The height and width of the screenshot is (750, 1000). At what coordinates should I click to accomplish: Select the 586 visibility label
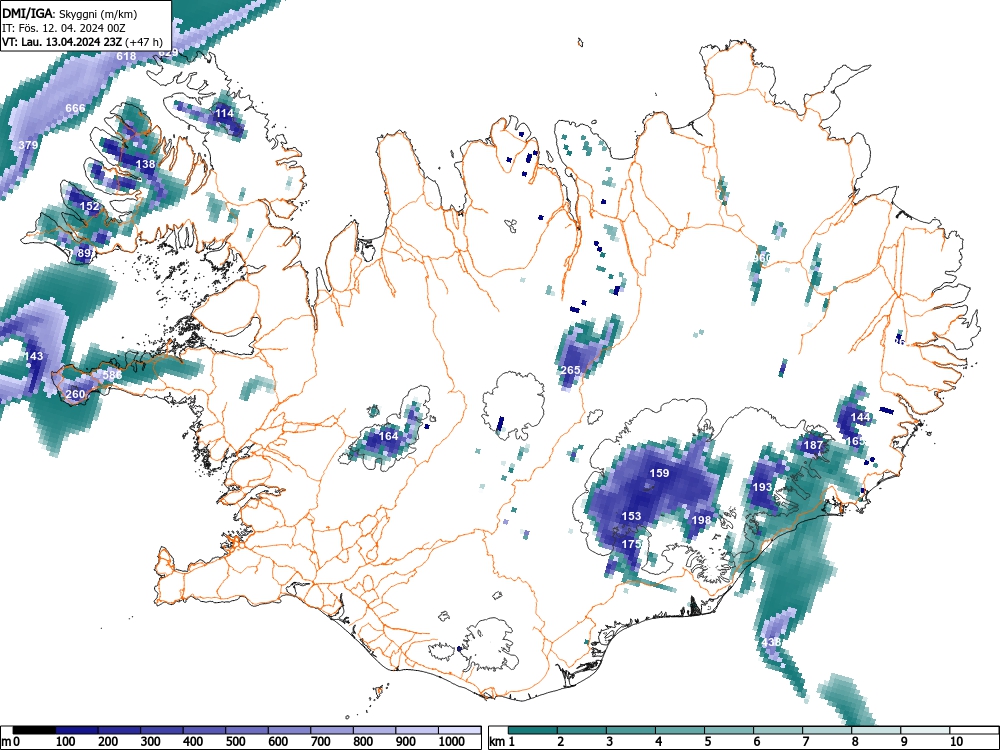click(112, 374)
